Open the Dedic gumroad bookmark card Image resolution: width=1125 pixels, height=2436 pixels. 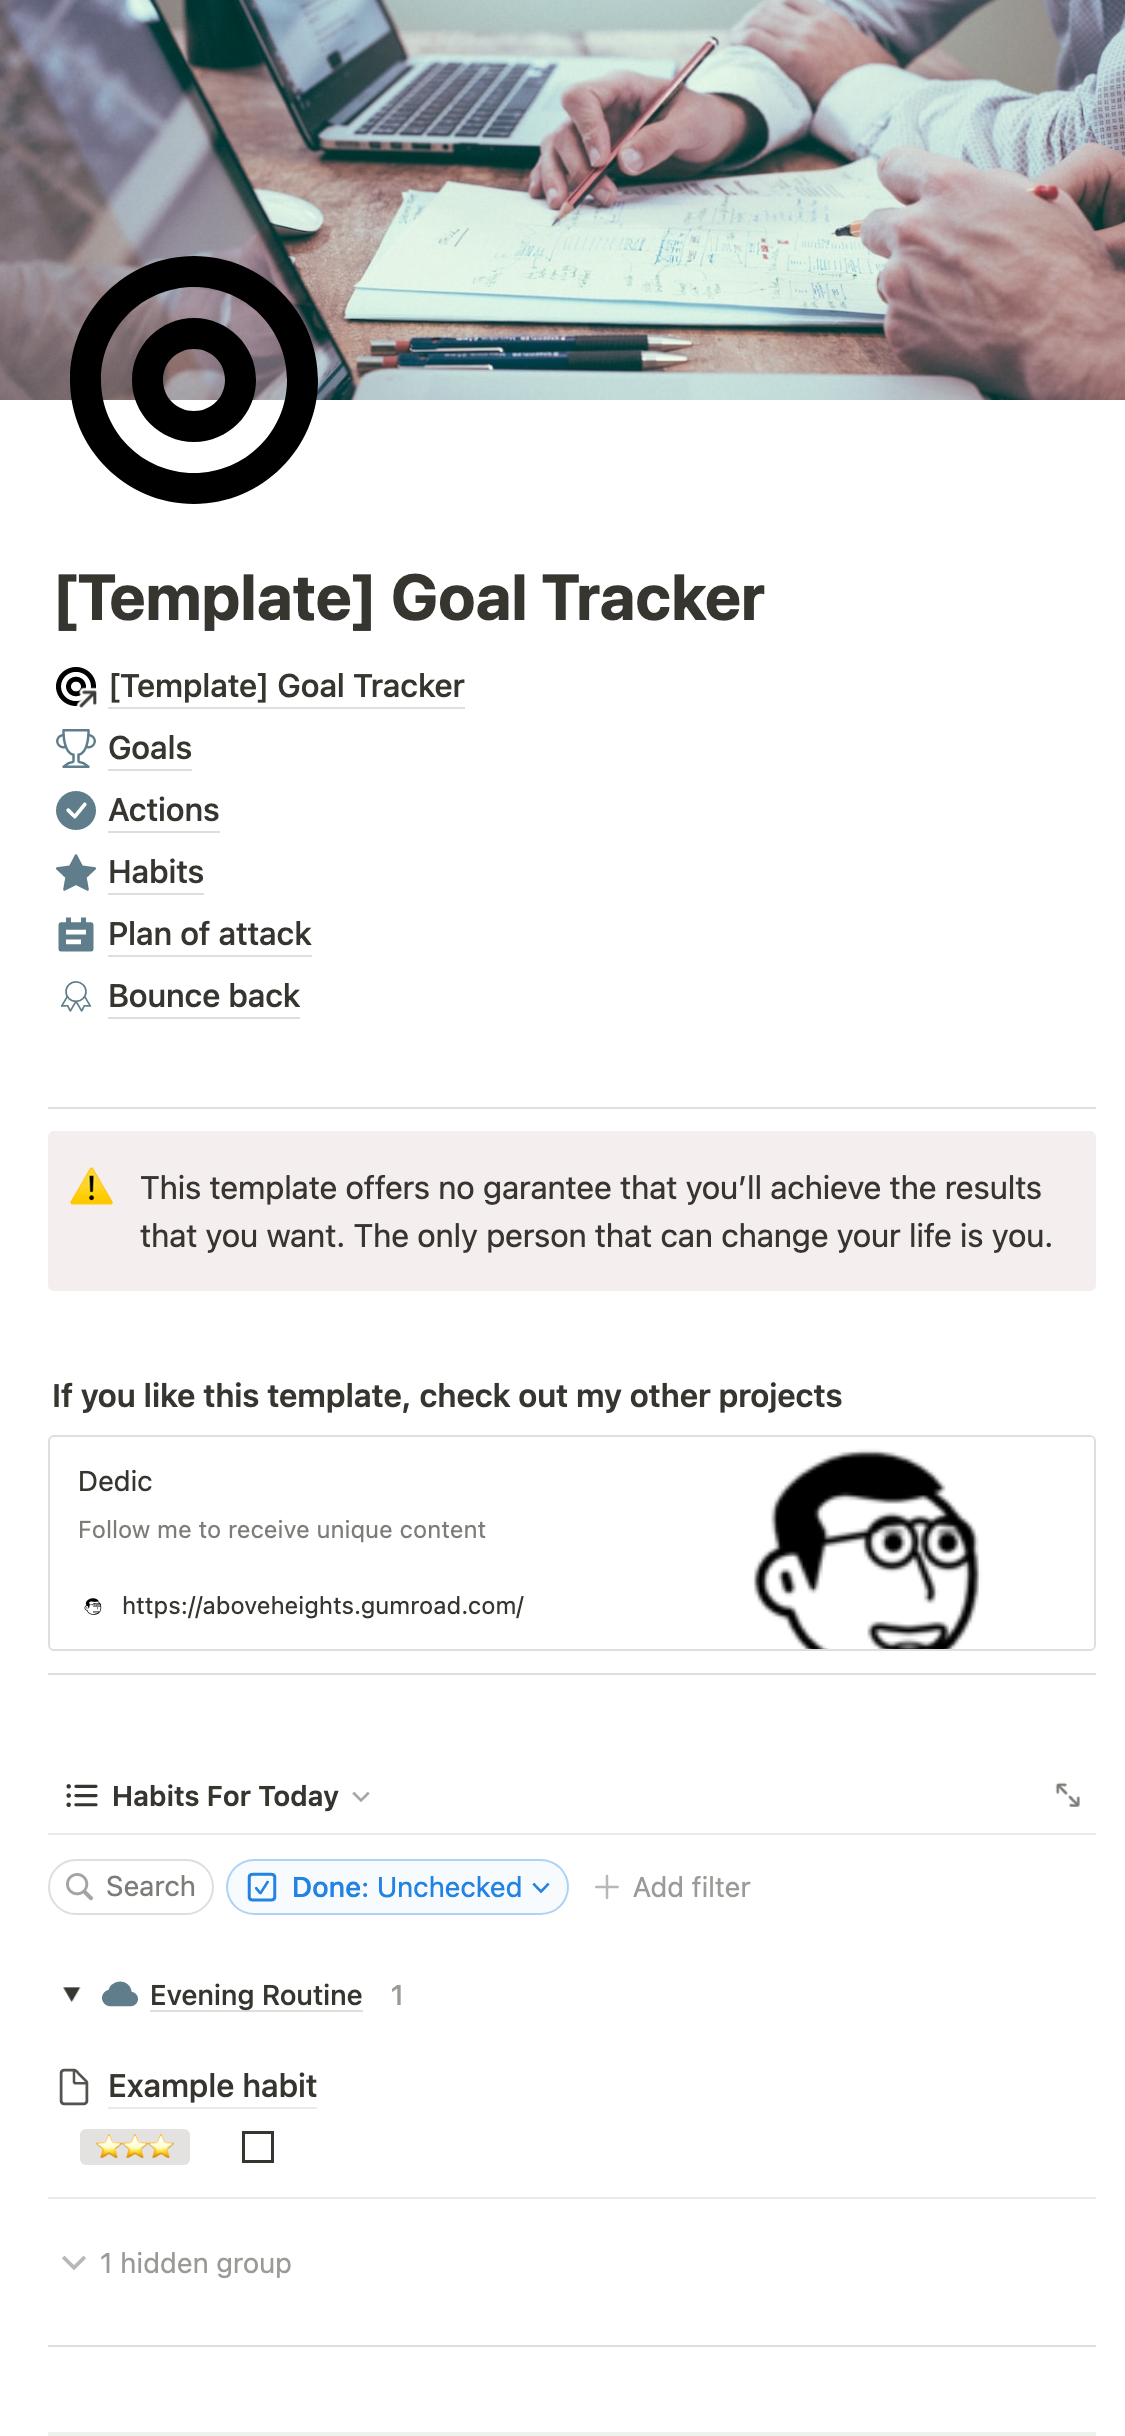click(x=571, y=1543)
